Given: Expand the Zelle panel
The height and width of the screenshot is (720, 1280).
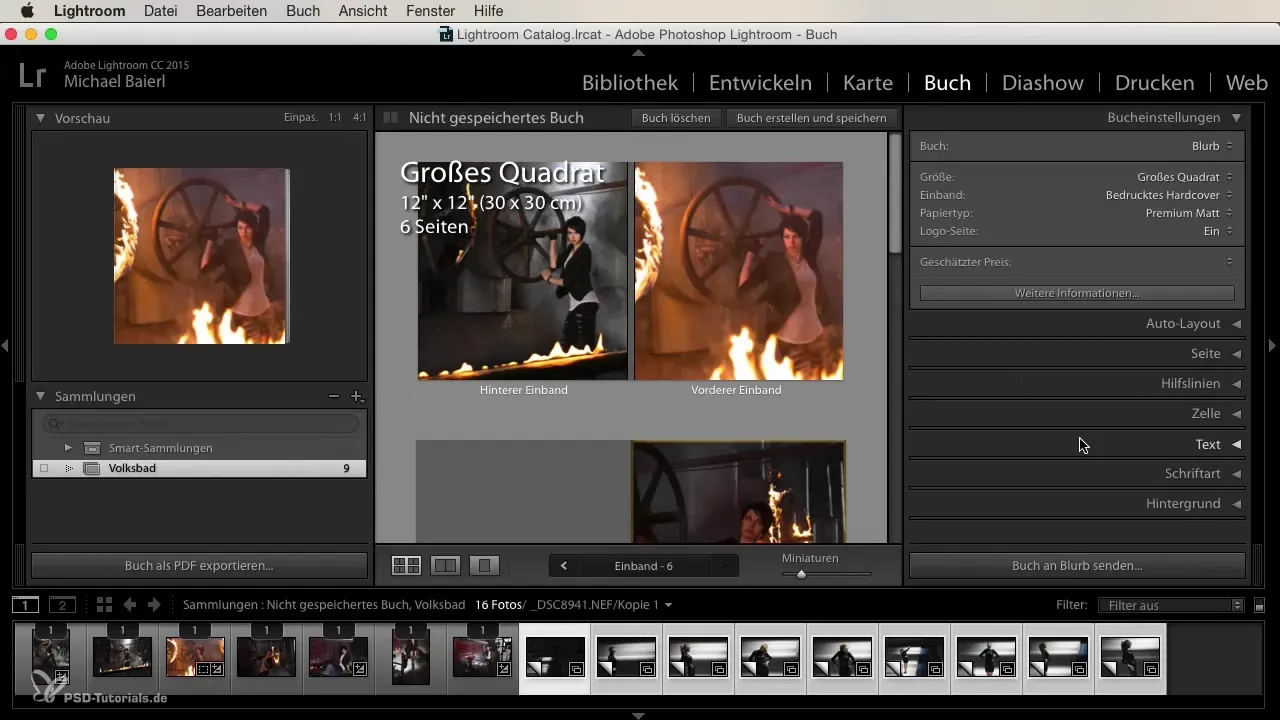Looking at the screenshot, I should pyautogui.click(x=1237, y=414).
